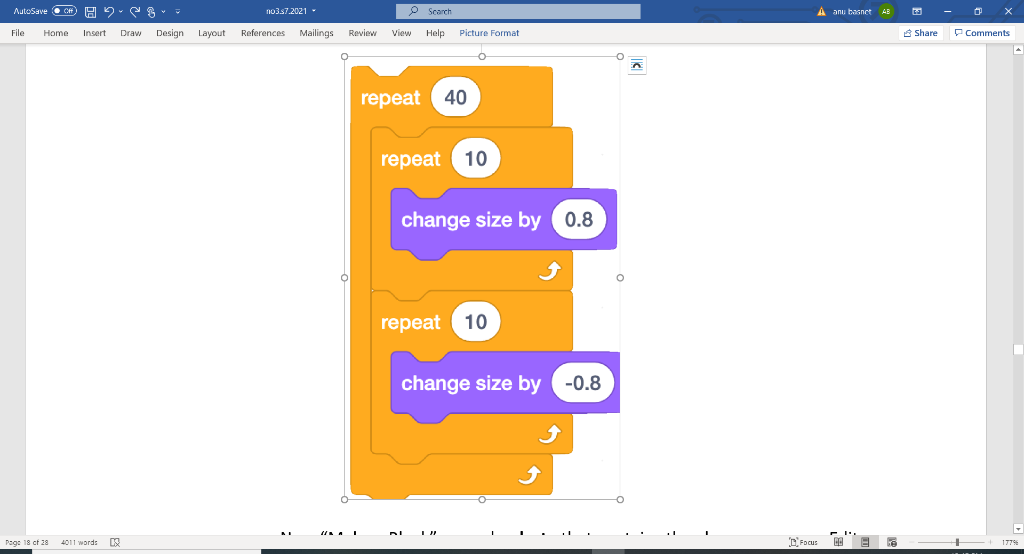Open the Touch/Mouse mode dropdown arrow
1024x554 pixels.
click(163, 11)
